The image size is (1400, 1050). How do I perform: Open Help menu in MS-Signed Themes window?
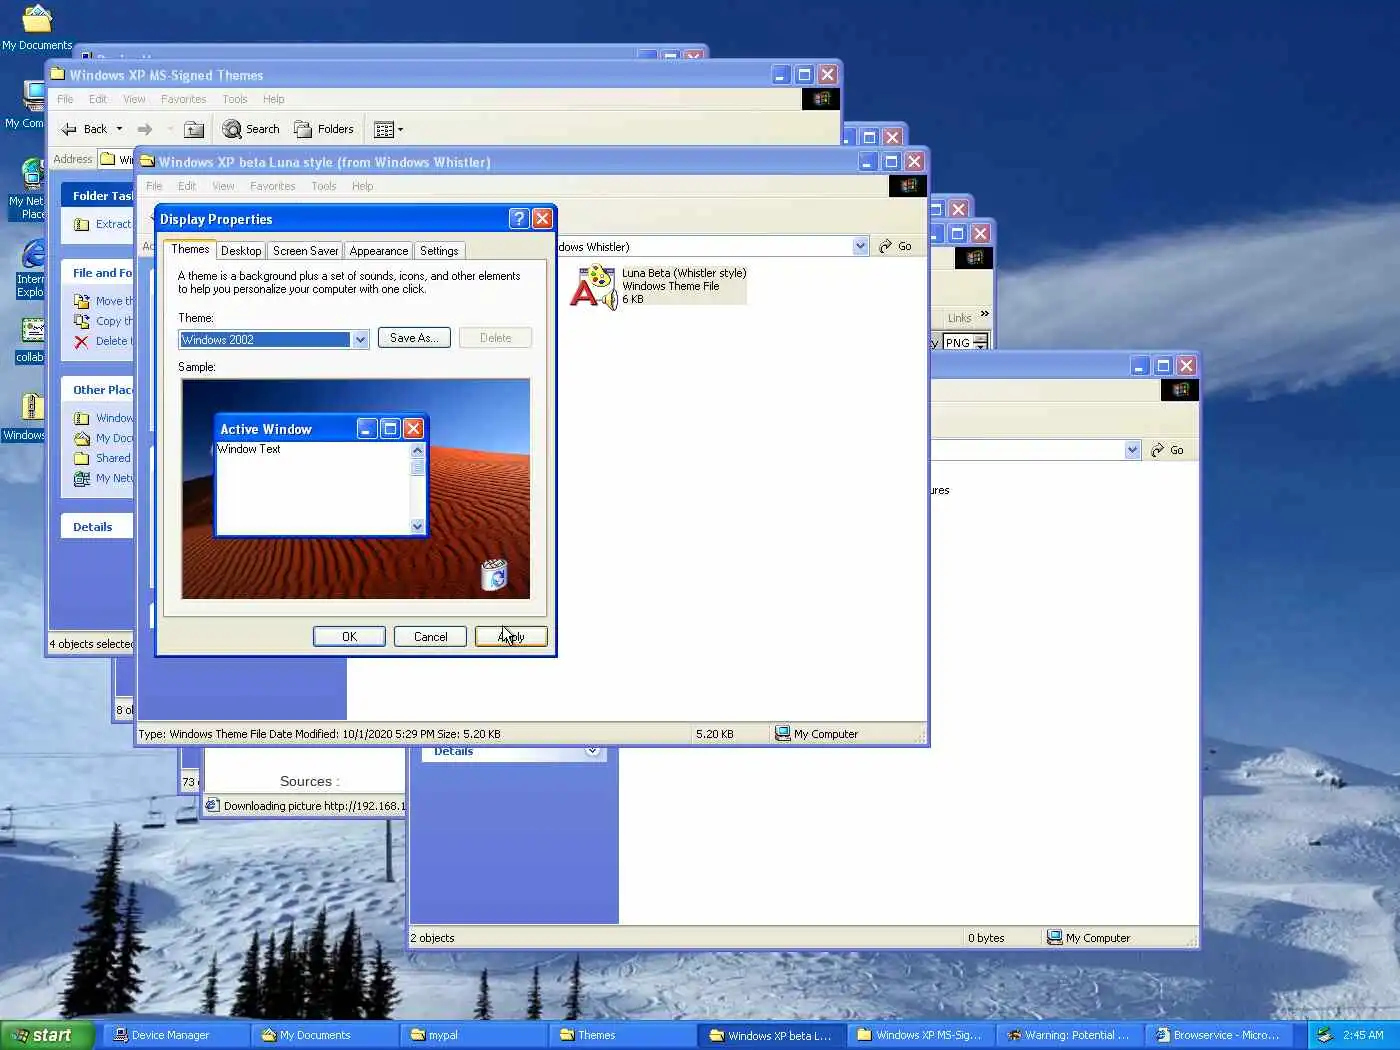point(273,99)
